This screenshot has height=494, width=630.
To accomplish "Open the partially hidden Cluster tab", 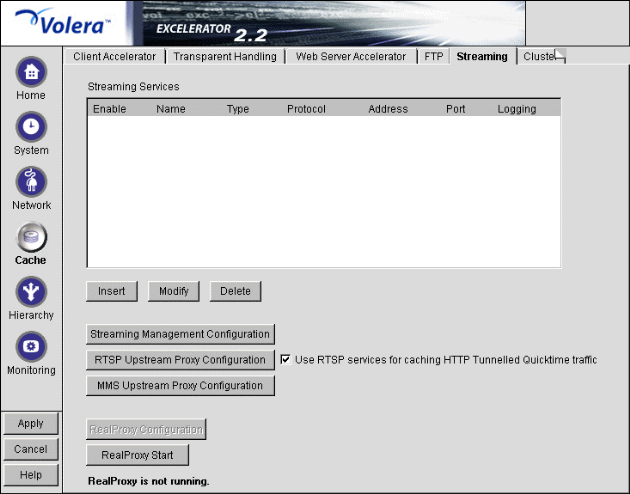I will pos(538,57).
